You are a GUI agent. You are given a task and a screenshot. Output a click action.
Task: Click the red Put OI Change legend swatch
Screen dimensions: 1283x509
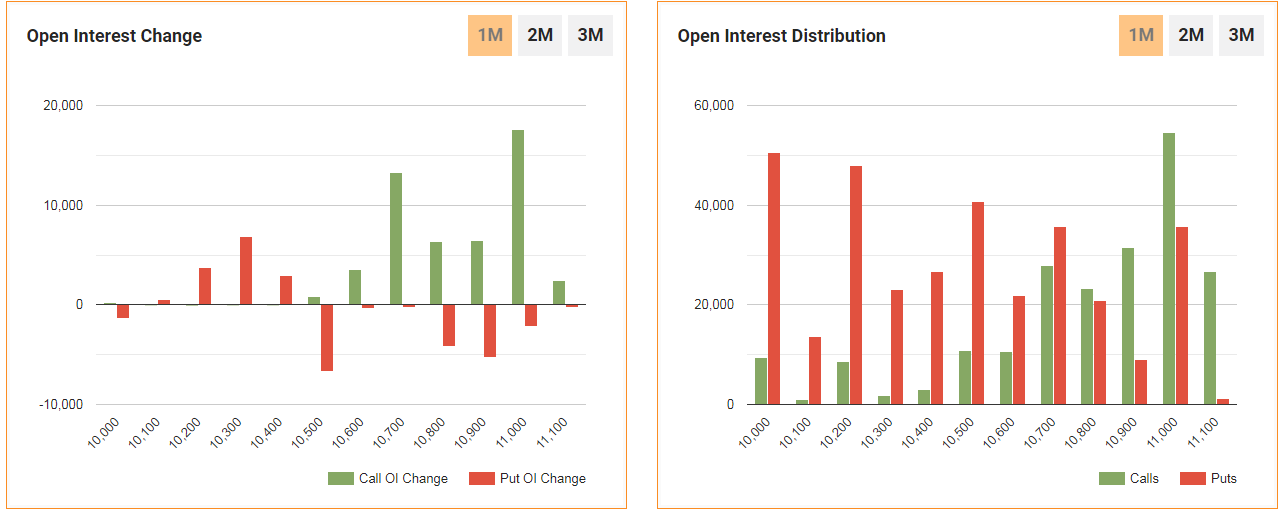pyautogui.click(x=482, y=479)
